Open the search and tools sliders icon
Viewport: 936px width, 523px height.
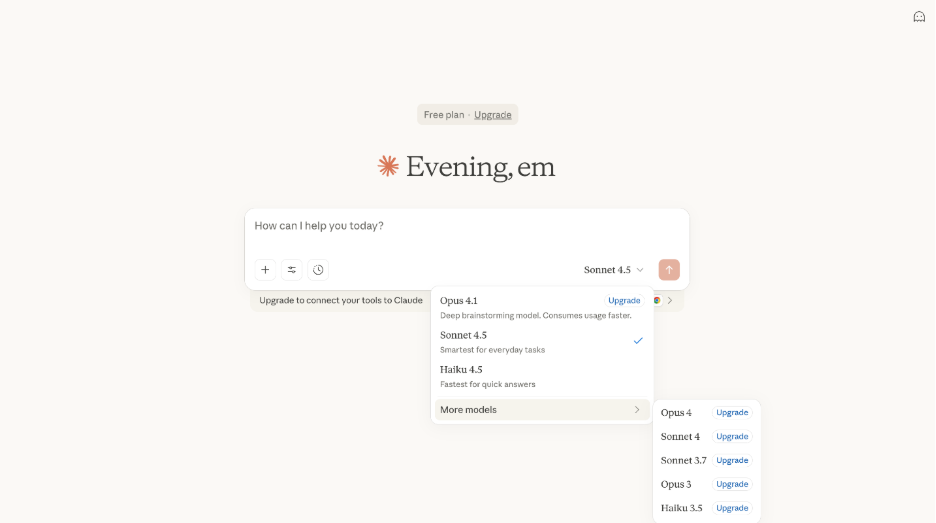click(x=291, y=270)
